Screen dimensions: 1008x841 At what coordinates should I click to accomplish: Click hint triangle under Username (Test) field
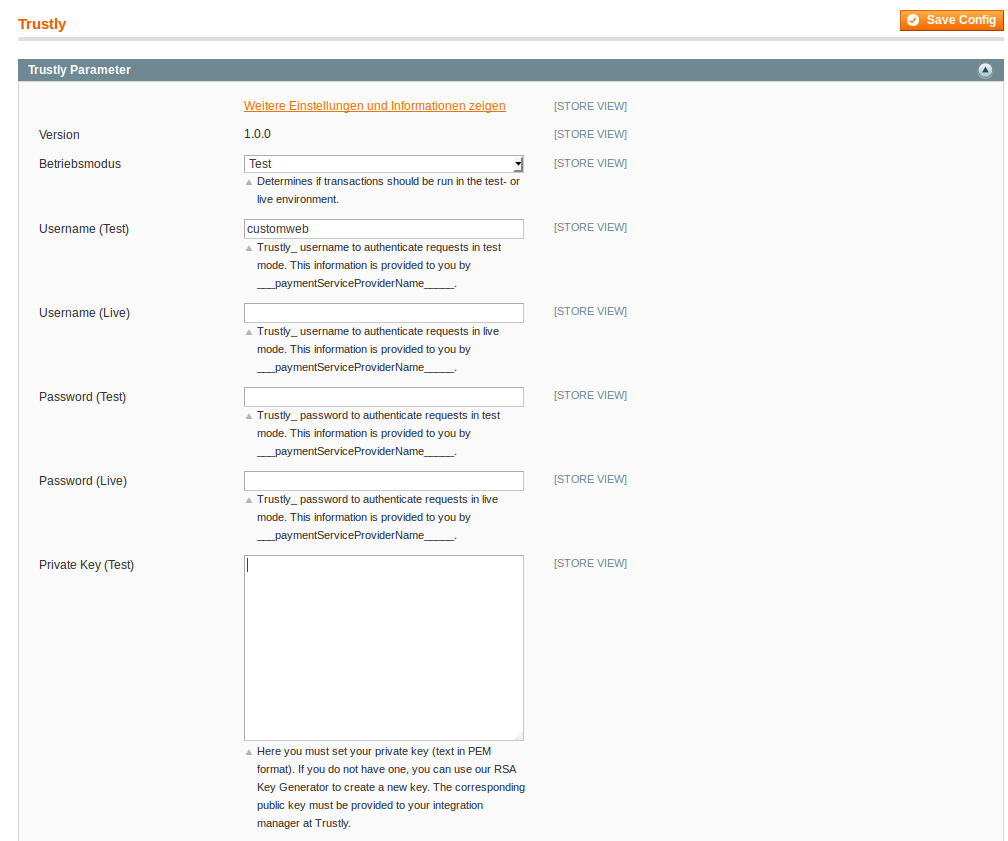click(x=249, y=248)
